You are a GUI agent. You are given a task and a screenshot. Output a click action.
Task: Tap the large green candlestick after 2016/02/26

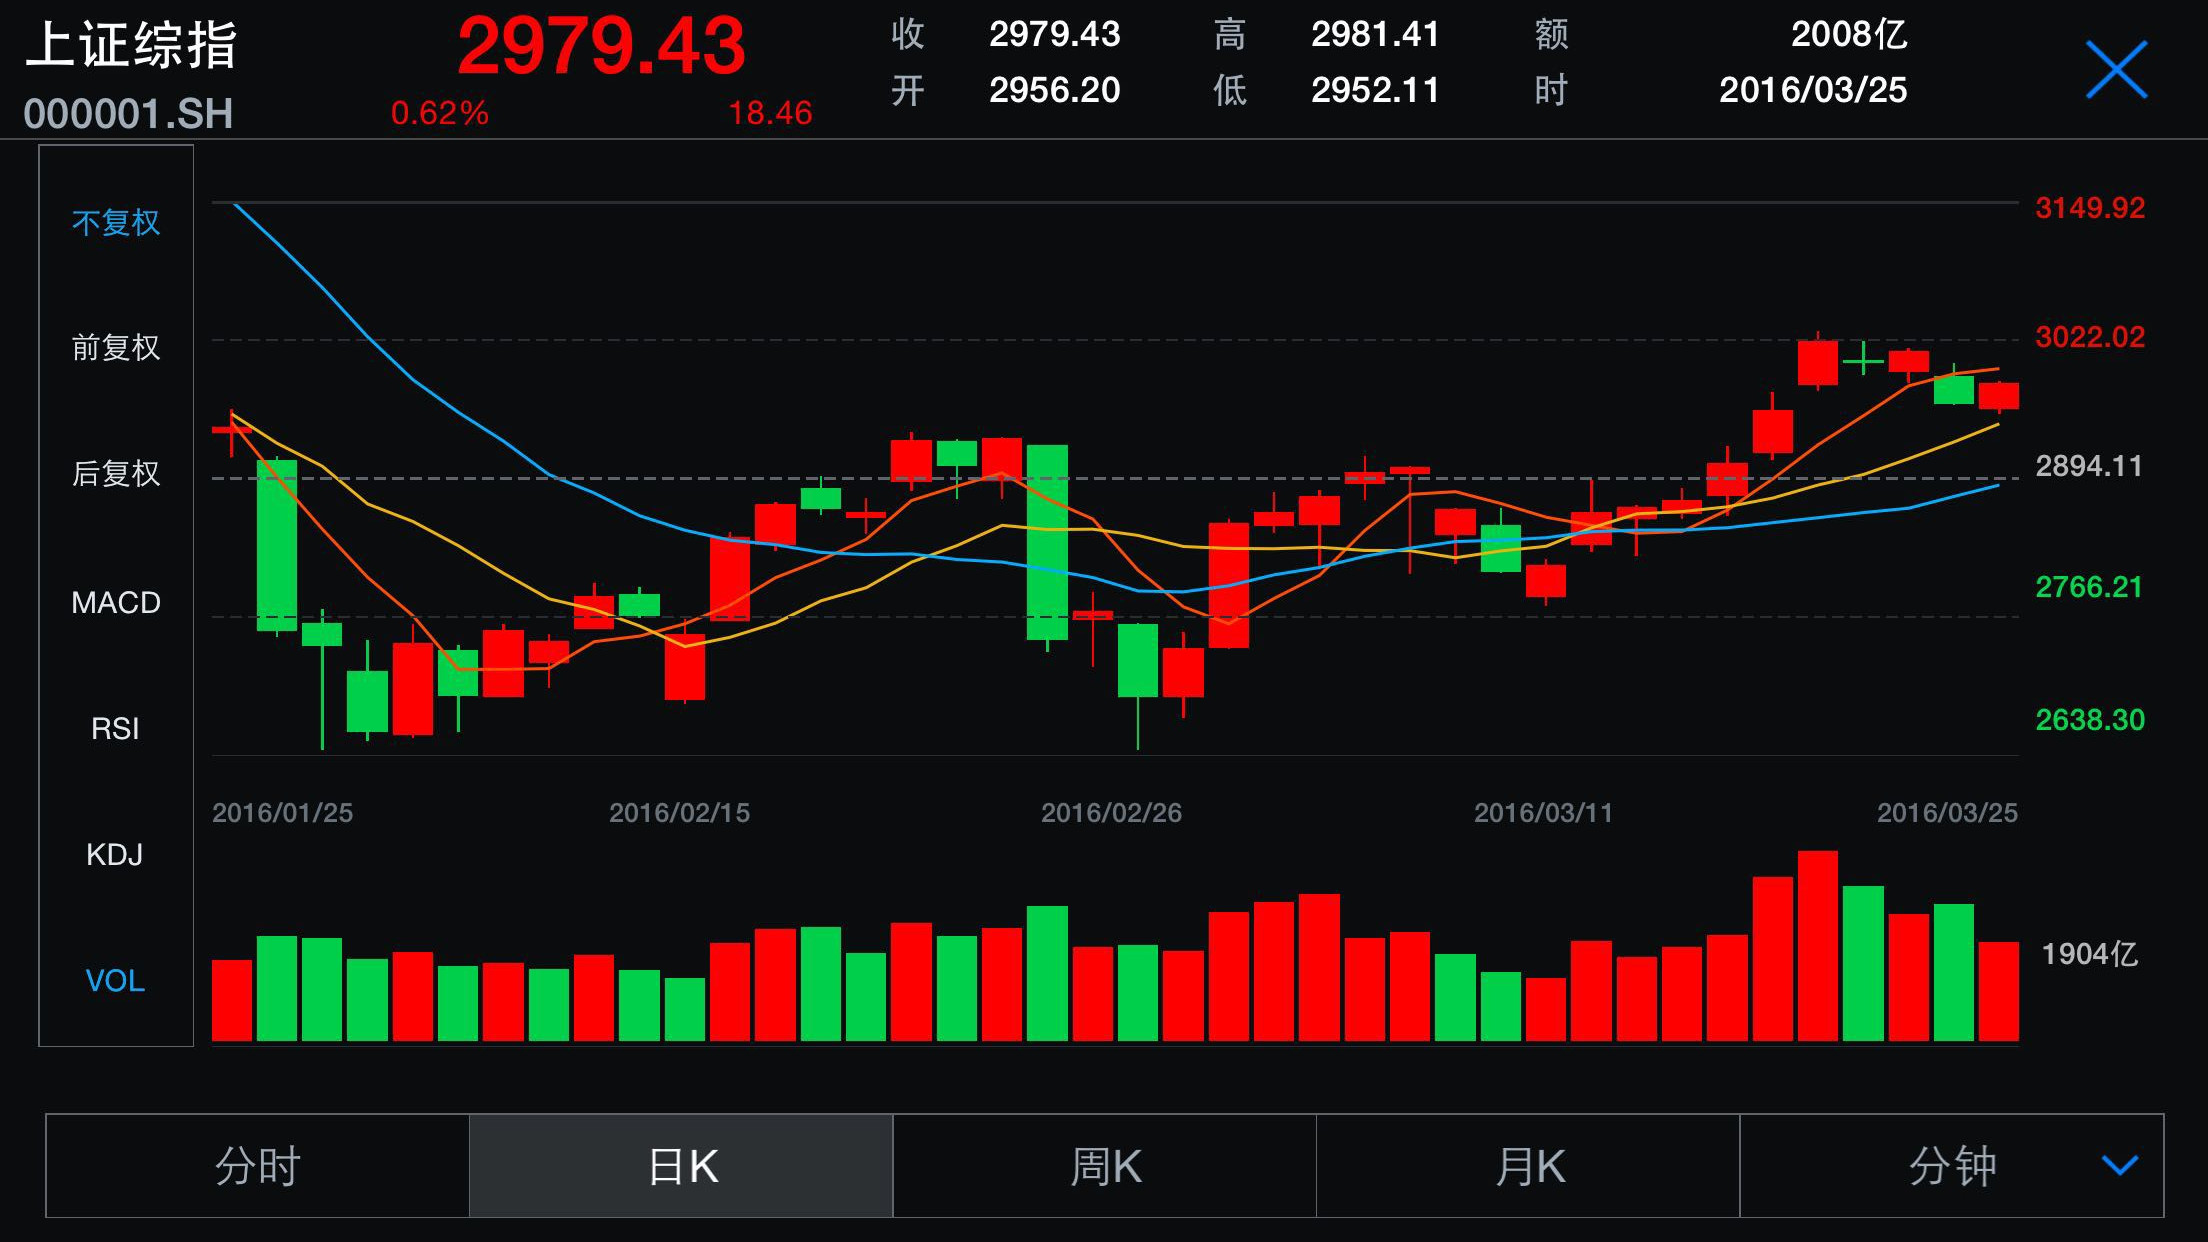[1047, 541]
